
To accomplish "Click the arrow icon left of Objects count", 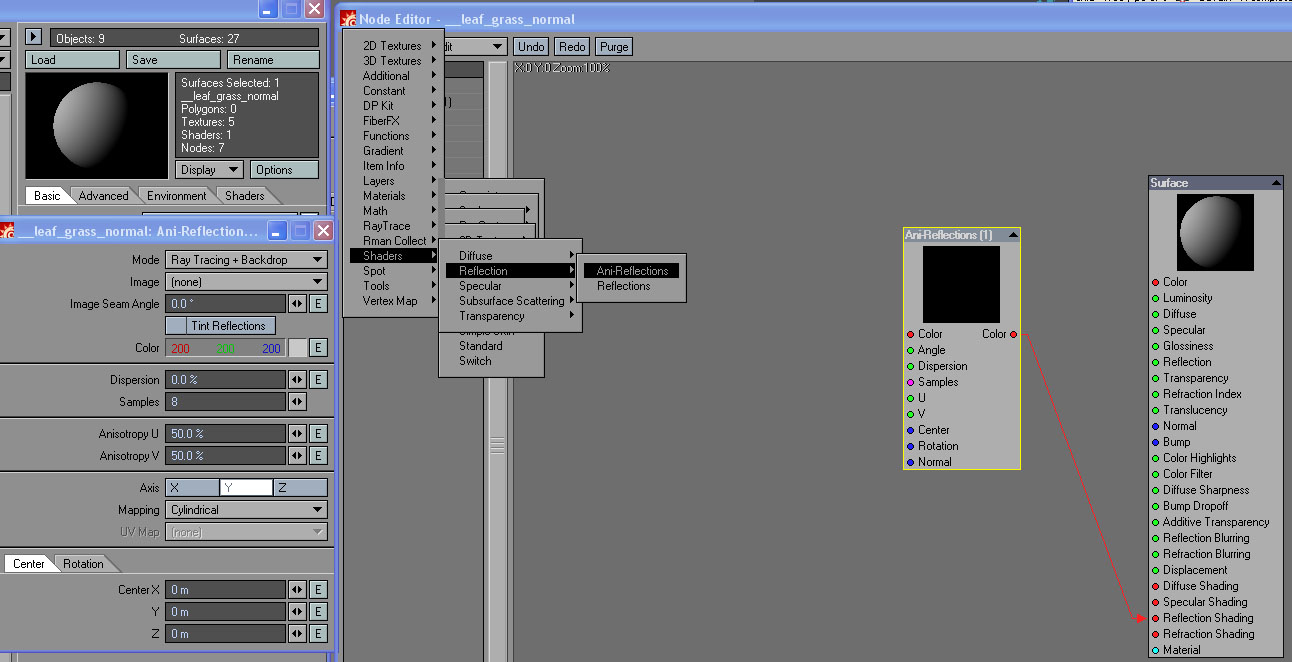I will (x=33, y=37).
